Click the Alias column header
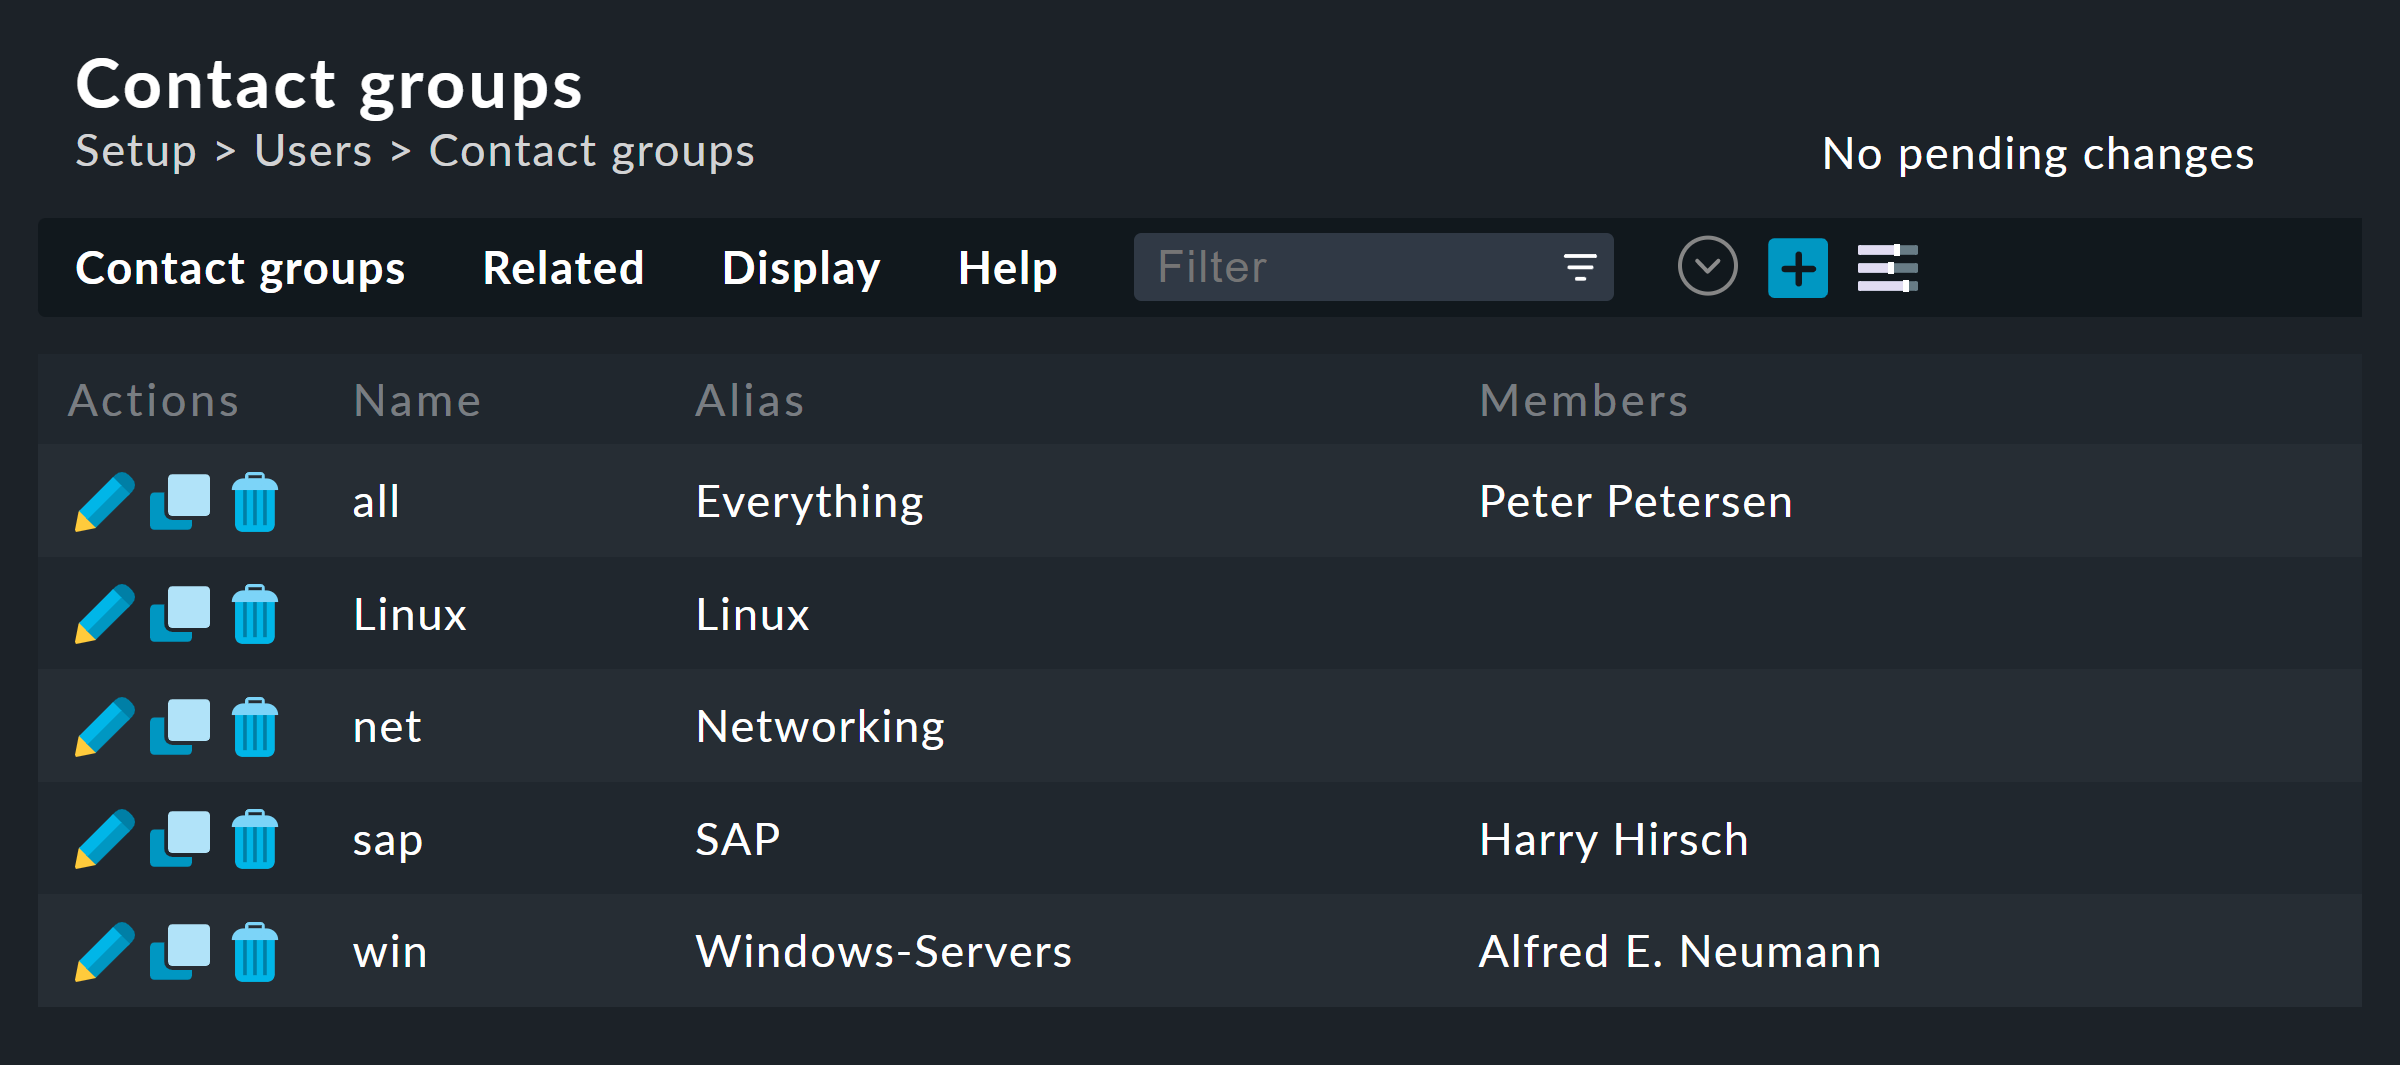This screenshot has height=1065, width=2400. tap(750, 401)
